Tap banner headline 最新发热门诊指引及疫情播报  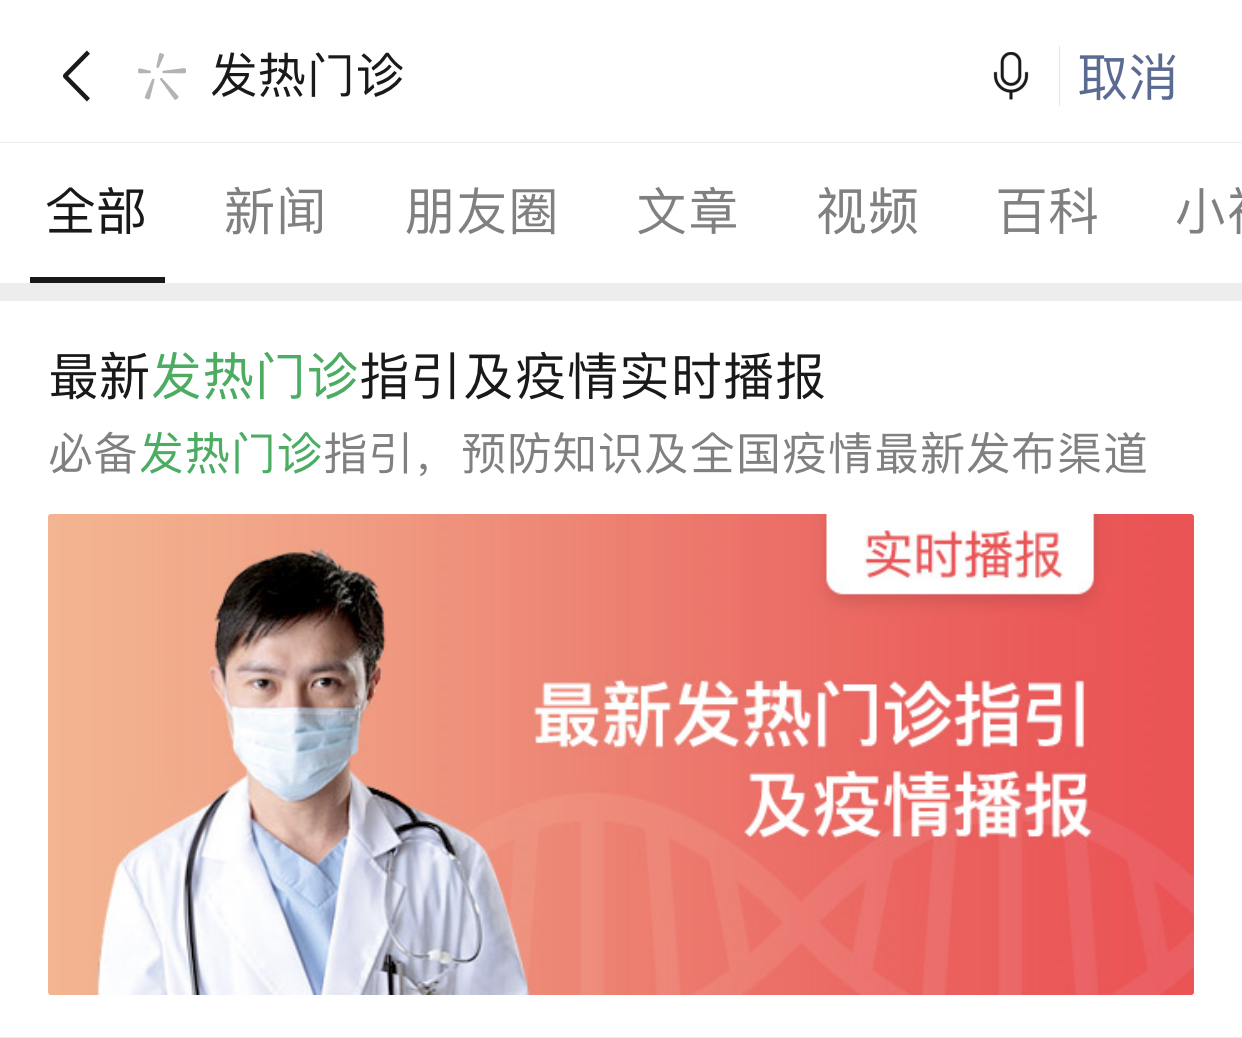(812, 758)
